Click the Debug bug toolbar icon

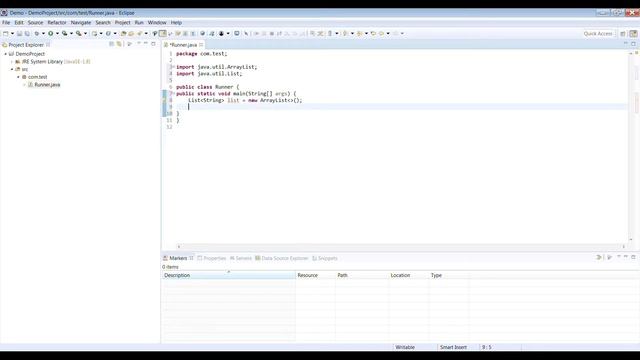tap(37, 33)
